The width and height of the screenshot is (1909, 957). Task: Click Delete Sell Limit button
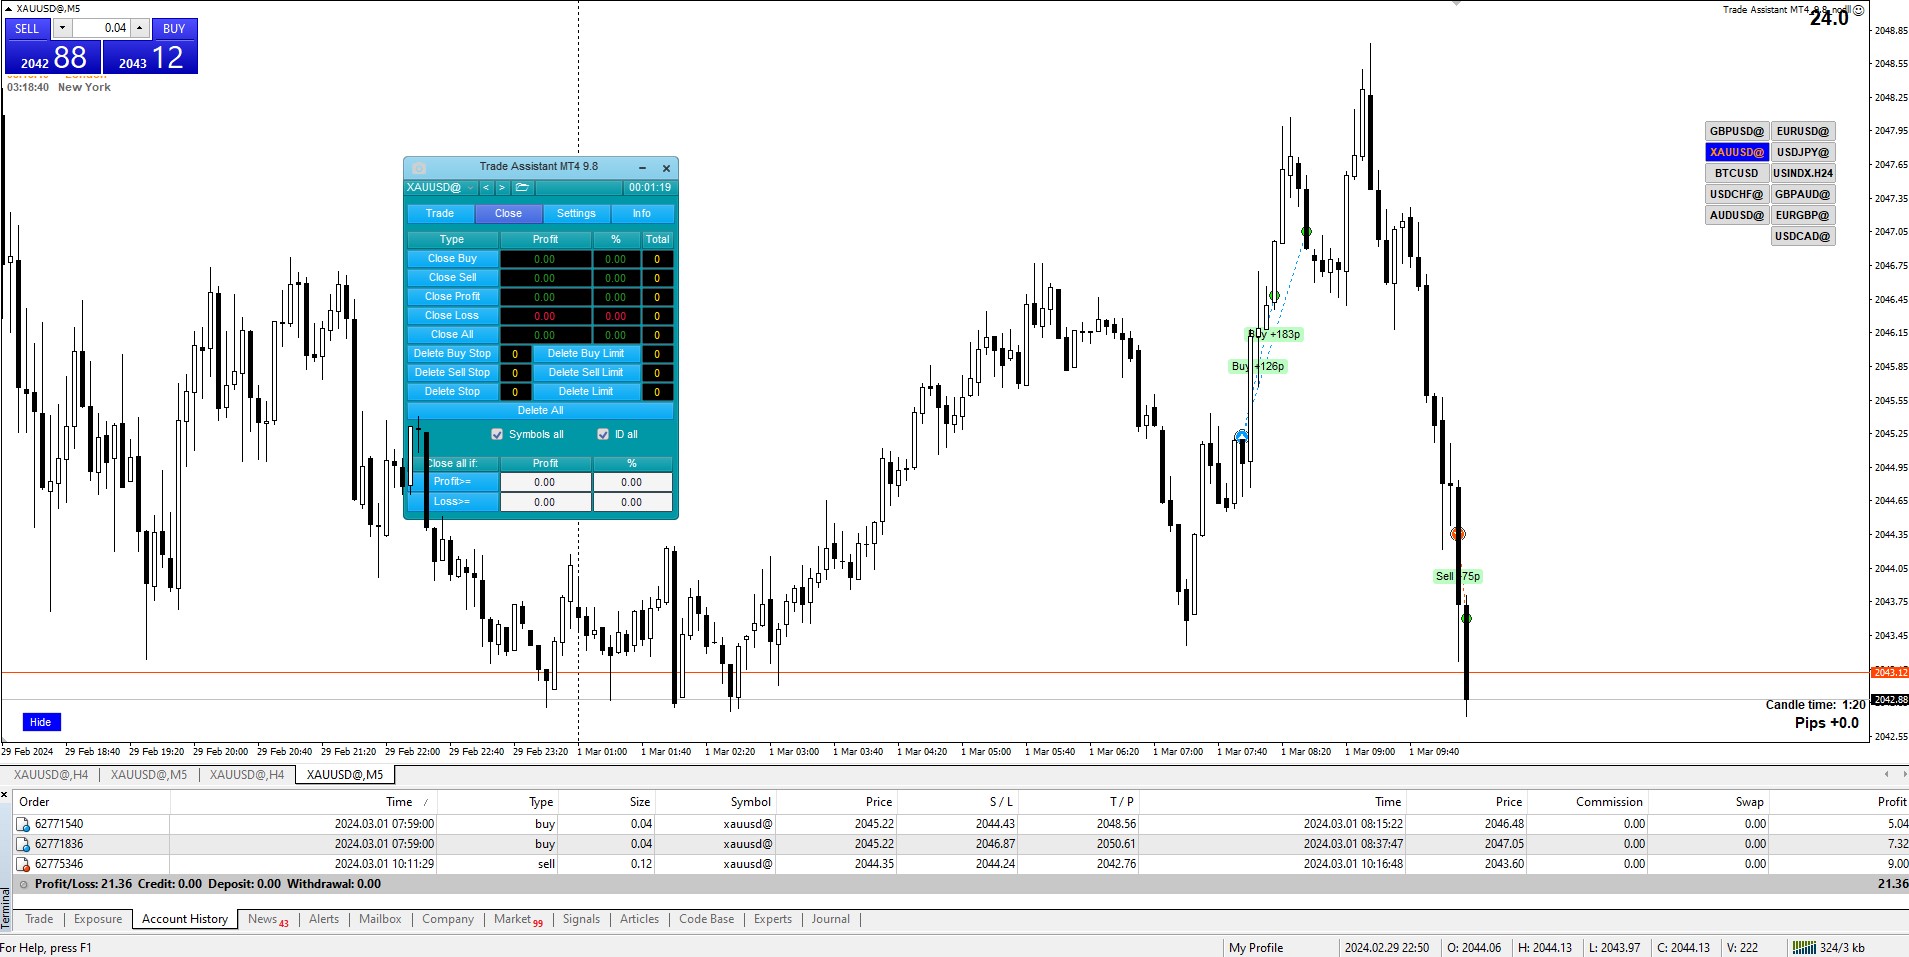[x=586, y=373]
